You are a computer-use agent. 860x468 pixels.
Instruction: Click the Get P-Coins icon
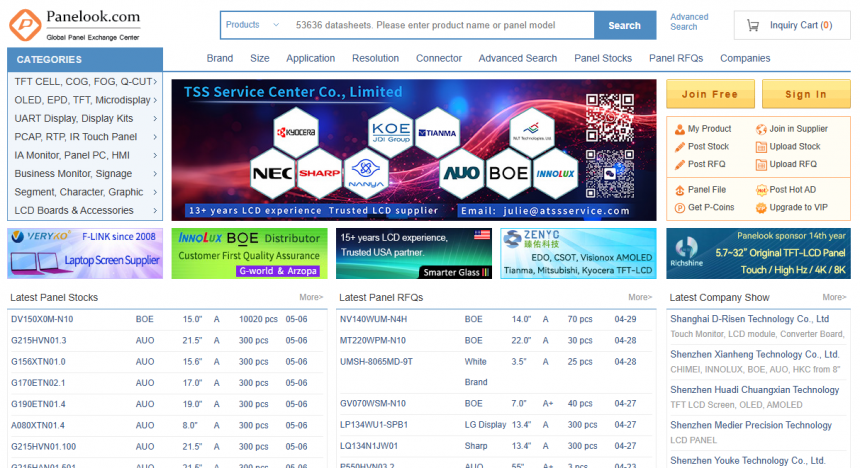[680, 208]
